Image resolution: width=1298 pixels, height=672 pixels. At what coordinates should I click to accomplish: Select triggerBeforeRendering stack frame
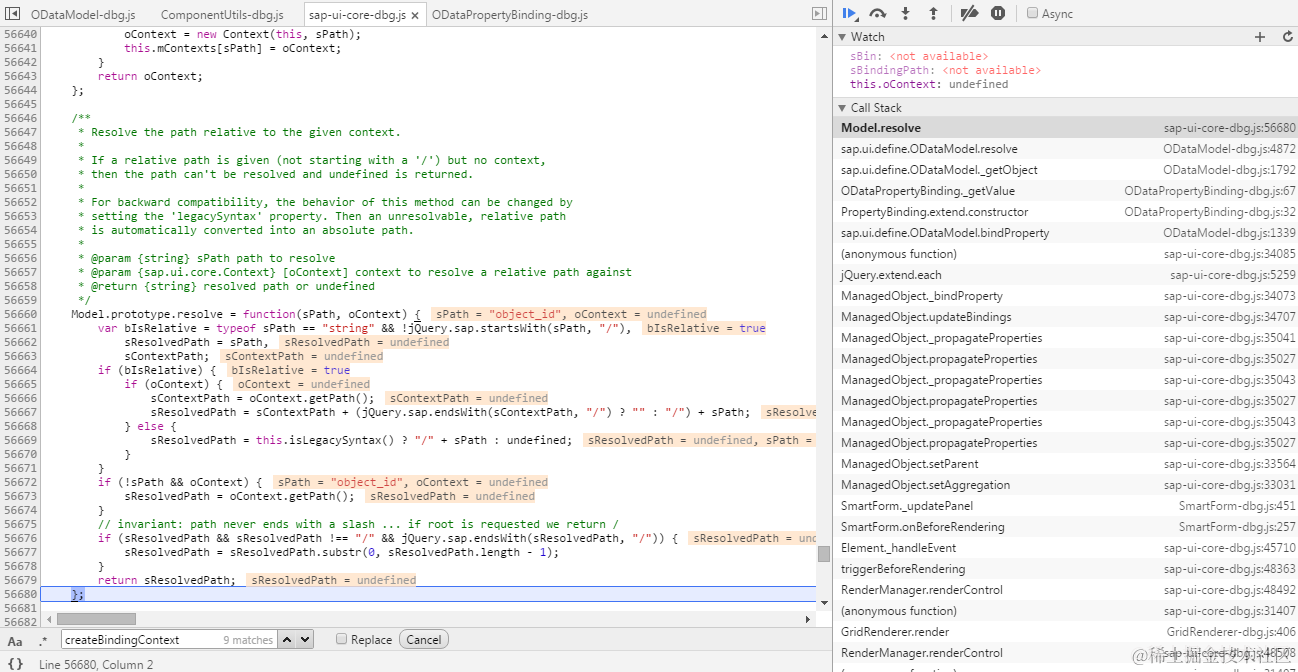[x=1065, y=569]
